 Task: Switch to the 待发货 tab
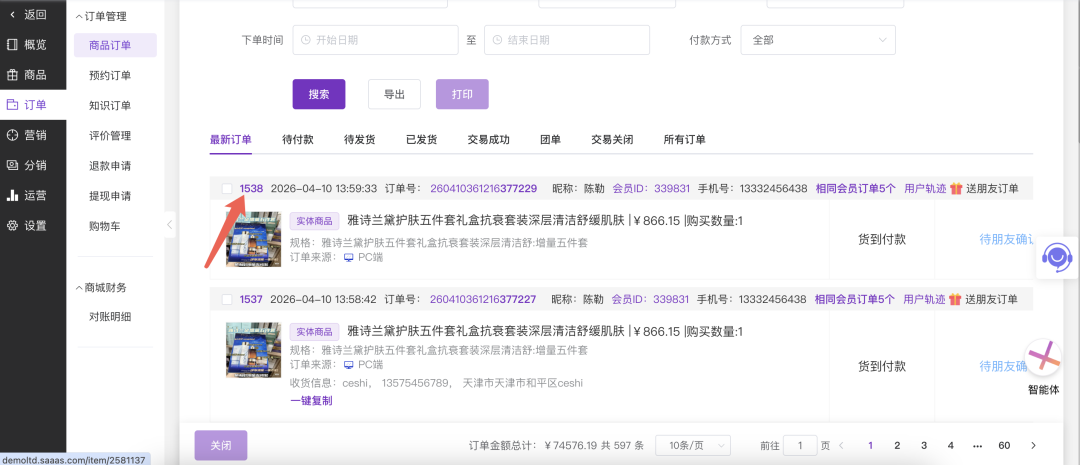359,139
